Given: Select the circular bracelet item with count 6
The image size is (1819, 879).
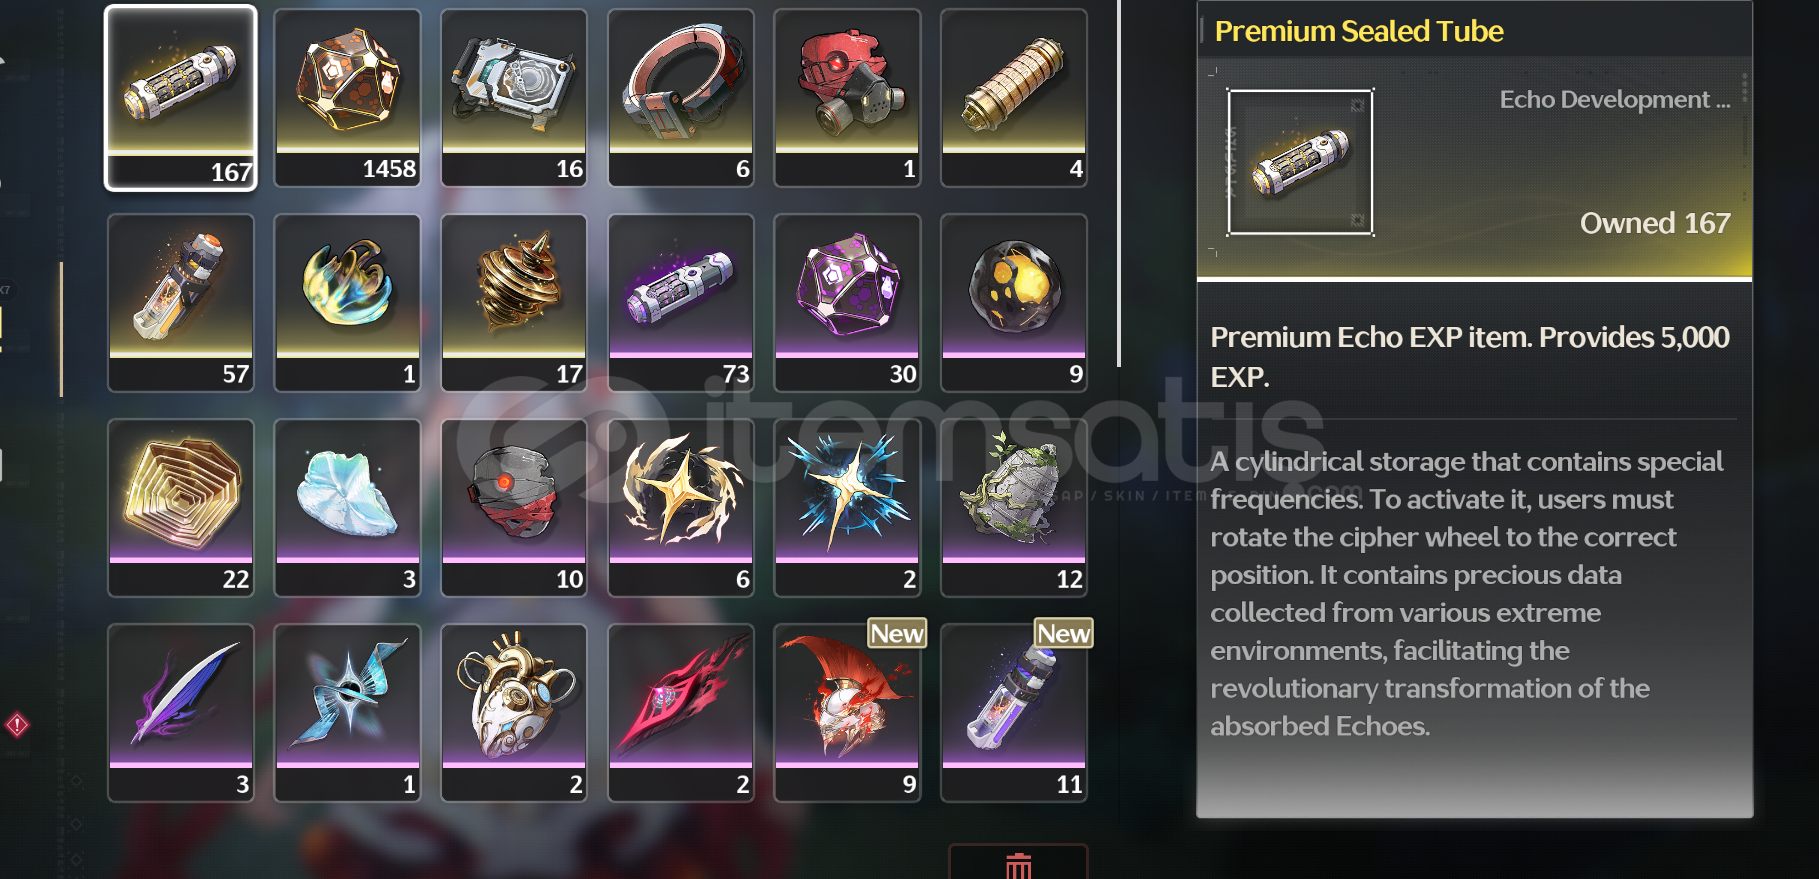Looking at the screenshot, I should 681,98.
